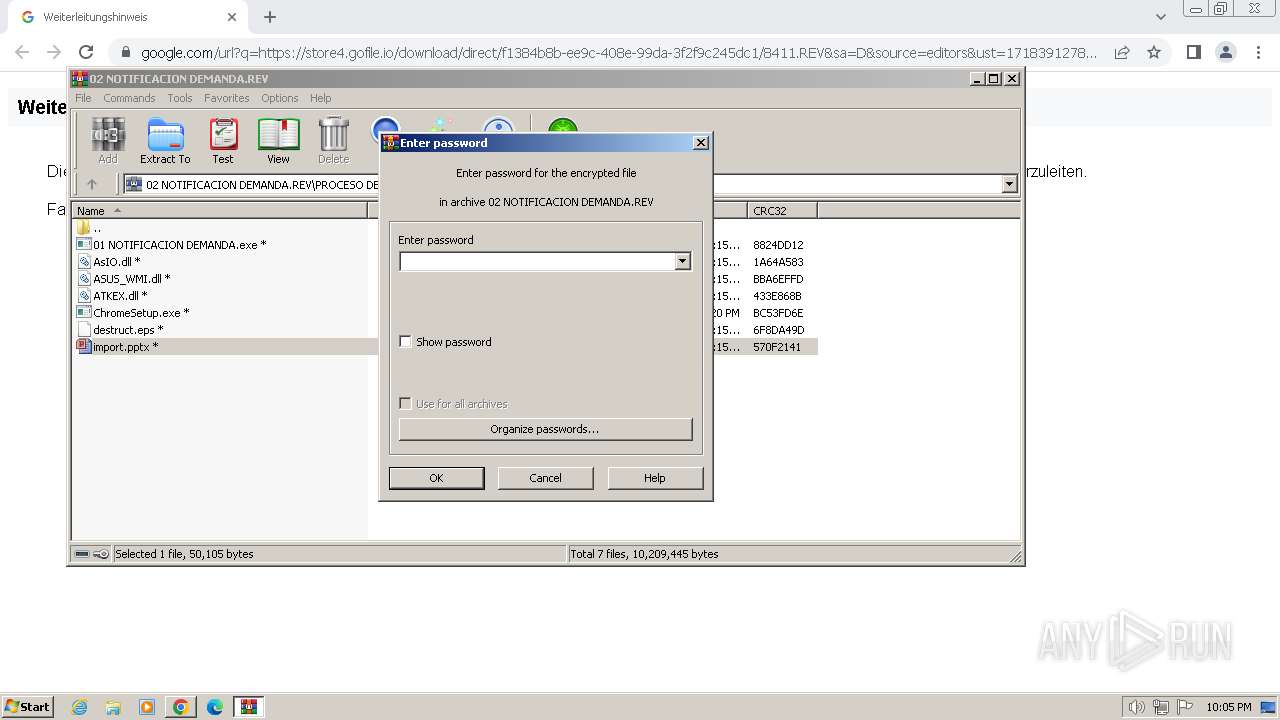Click CRC32 value 8824DD12
1280x720 pixels.
click(778, 245)
